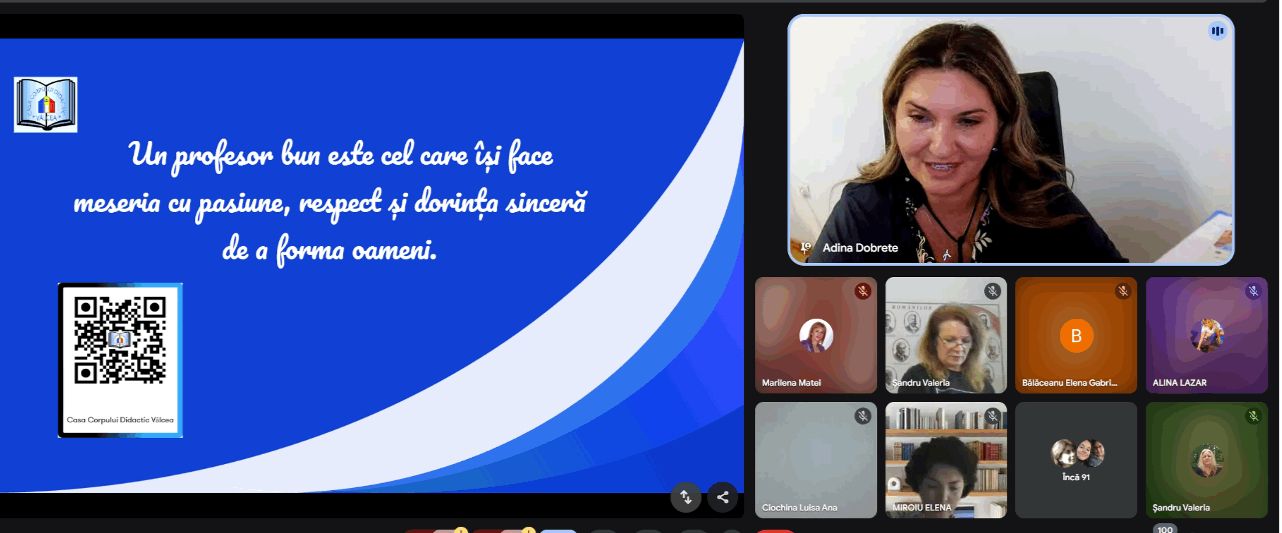
Task: Click the 'Casa Corpului Didactic Vâlcea' caption
Action: tap(120, 420)
